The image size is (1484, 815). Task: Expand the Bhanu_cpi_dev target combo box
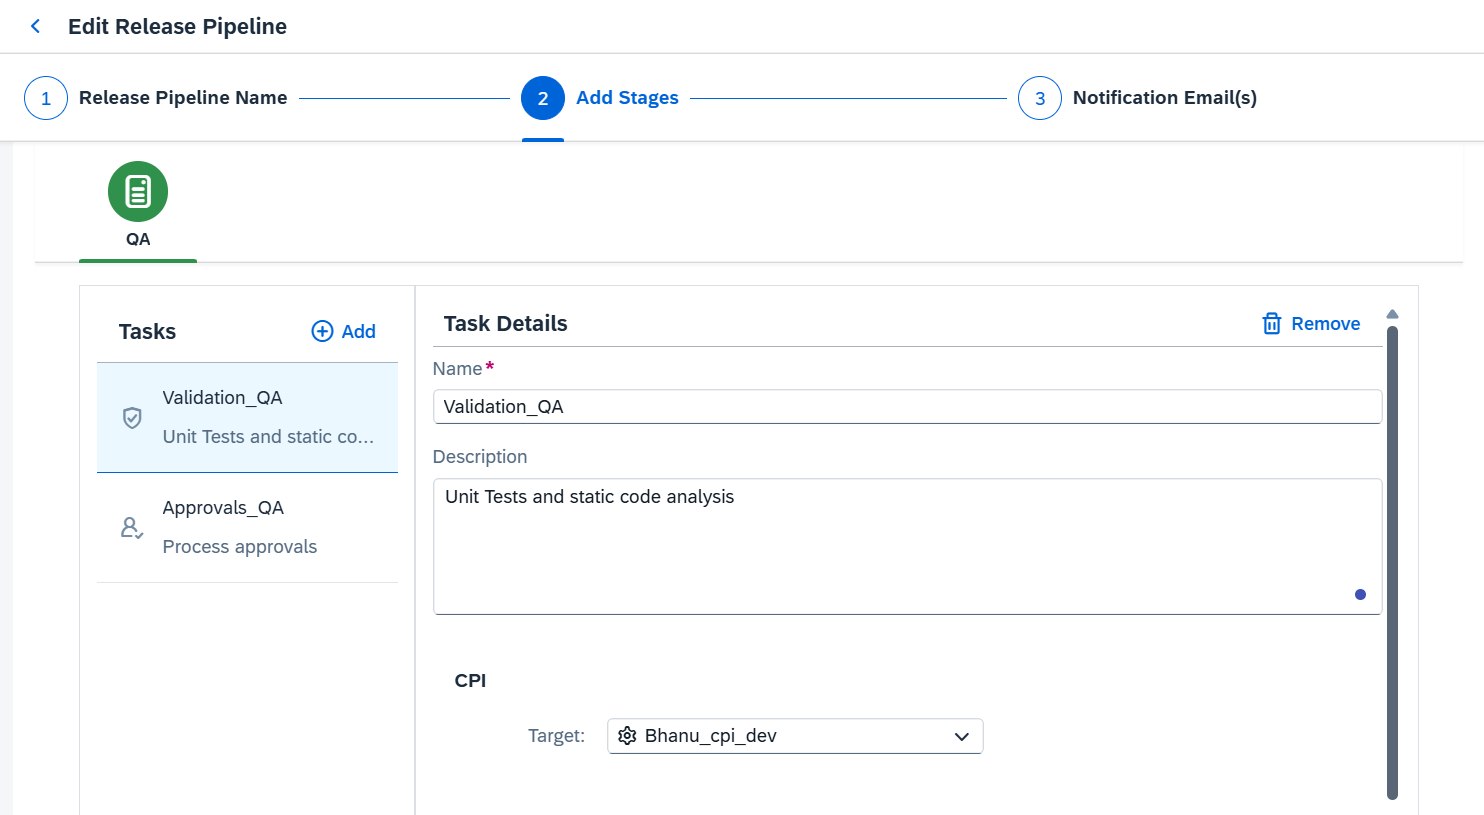tap(795, 736)
